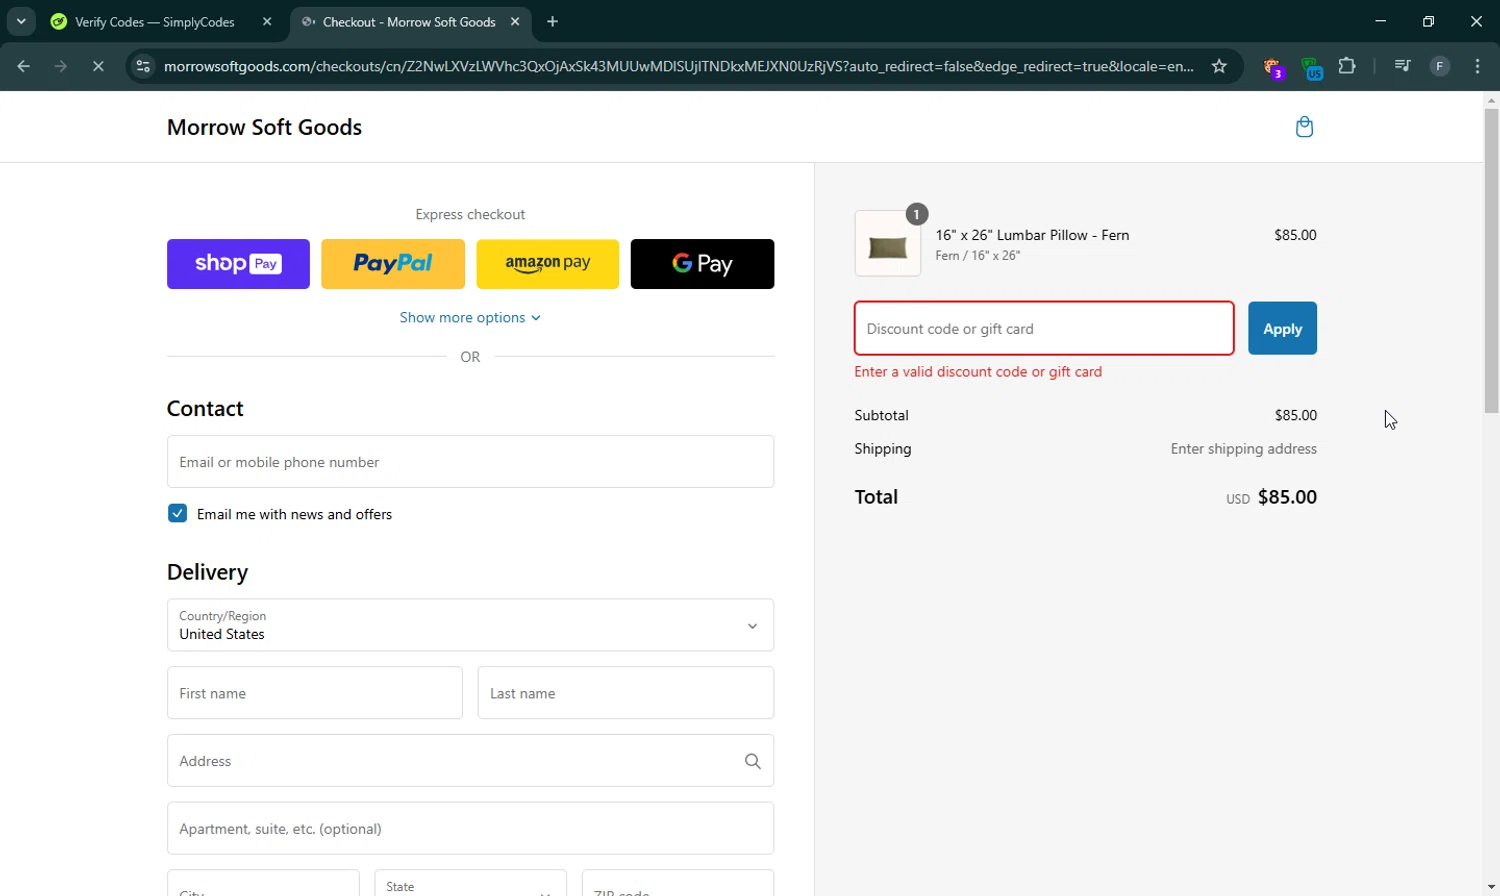Click the 'Express checkout' label
1500x896 pixels.
click(x=470, y=214)
